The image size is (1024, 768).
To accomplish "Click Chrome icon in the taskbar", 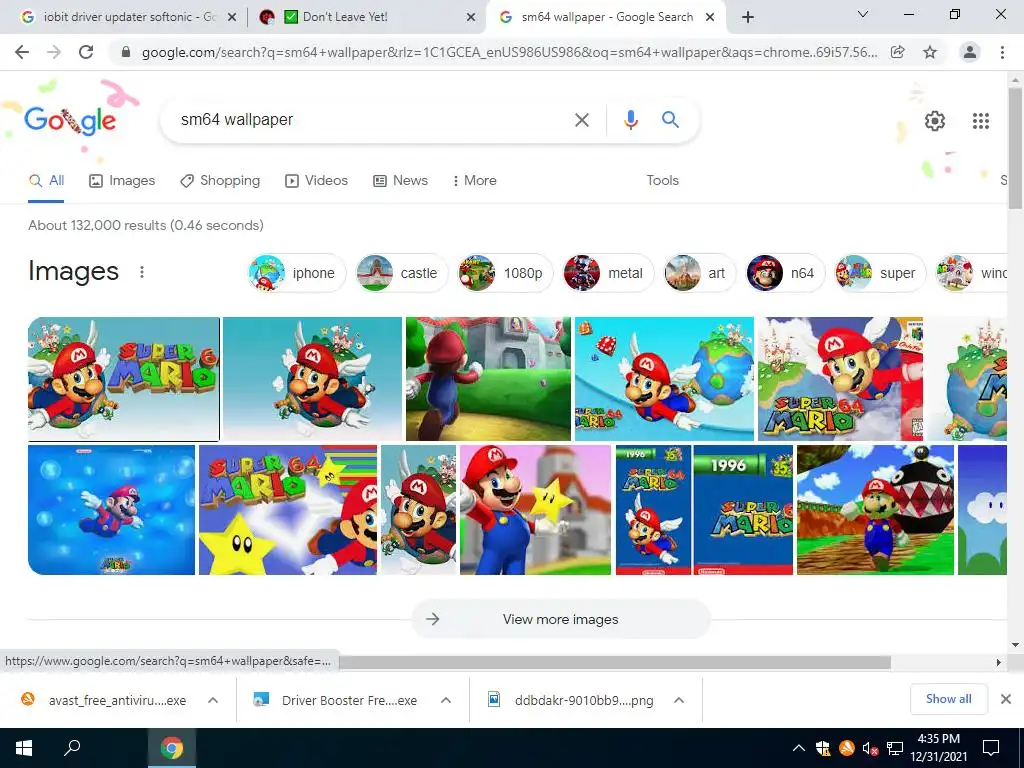I will click(x=172, y=748).
